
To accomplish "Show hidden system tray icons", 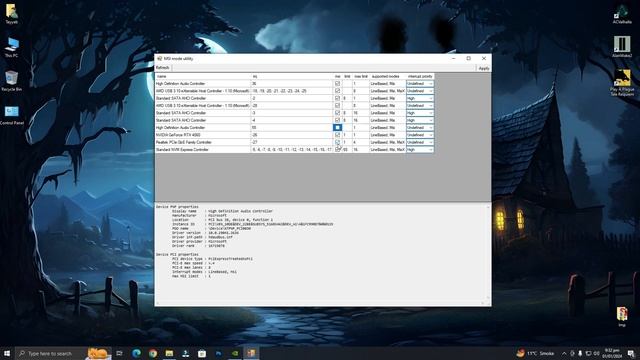I will click(x=564, y=353).
